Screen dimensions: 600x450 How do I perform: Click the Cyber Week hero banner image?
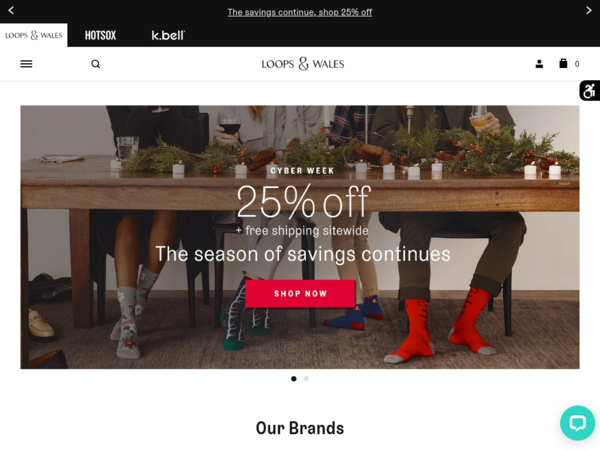point(300,237)
